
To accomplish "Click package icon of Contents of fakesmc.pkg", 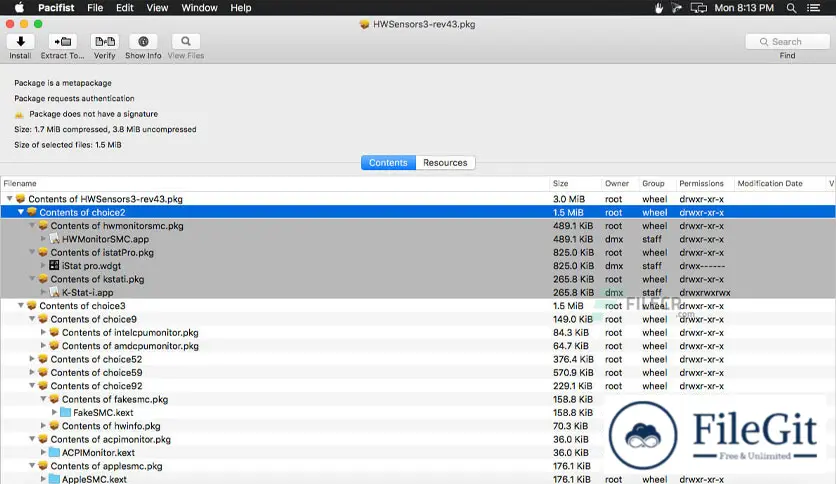I will 54,399.
